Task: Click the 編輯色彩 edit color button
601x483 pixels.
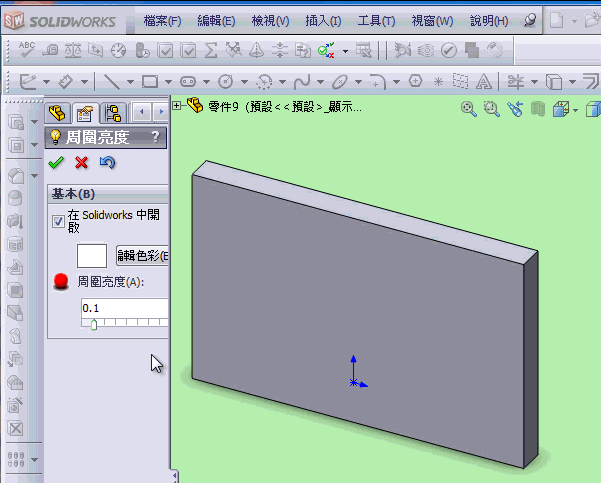Action: tap(142, 256)
